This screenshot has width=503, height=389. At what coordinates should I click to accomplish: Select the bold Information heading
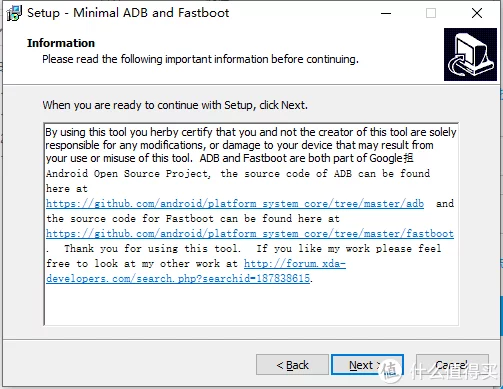coord(61,43)
